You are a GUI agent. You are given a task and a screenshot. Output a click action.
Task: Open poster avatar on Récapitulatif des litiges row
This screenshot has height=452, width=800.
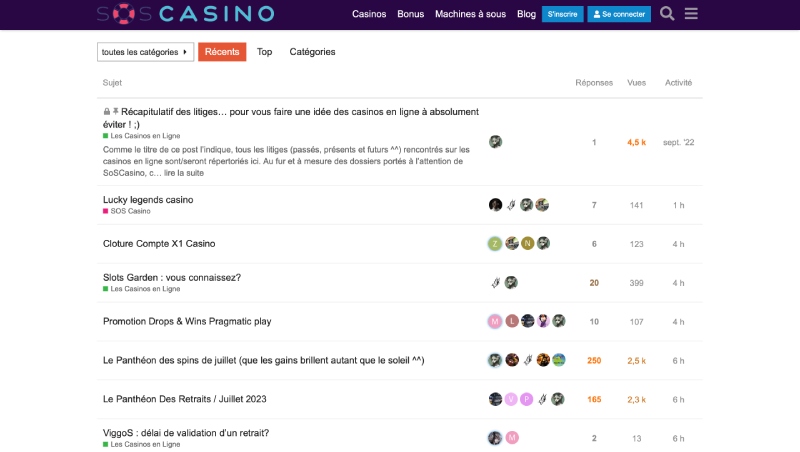[495, 142]
